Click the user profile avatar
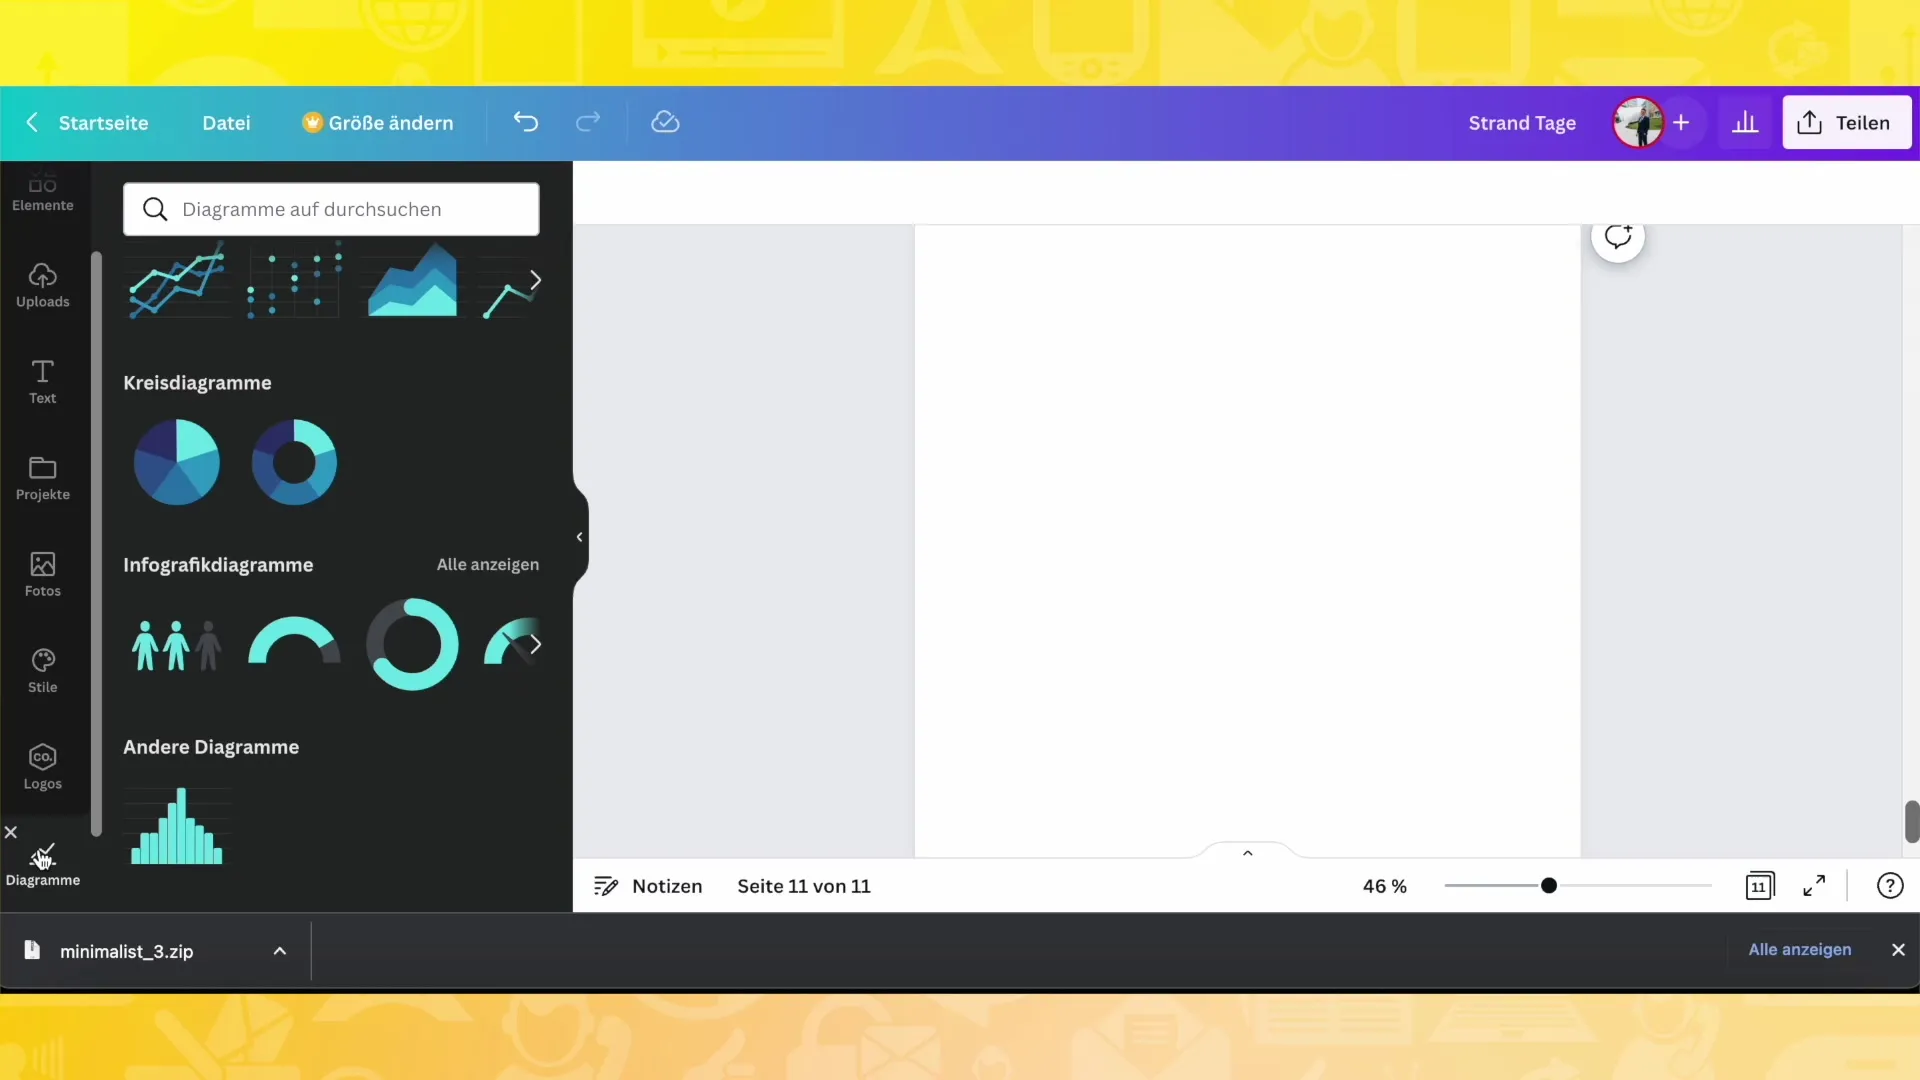 (1638, 123)
